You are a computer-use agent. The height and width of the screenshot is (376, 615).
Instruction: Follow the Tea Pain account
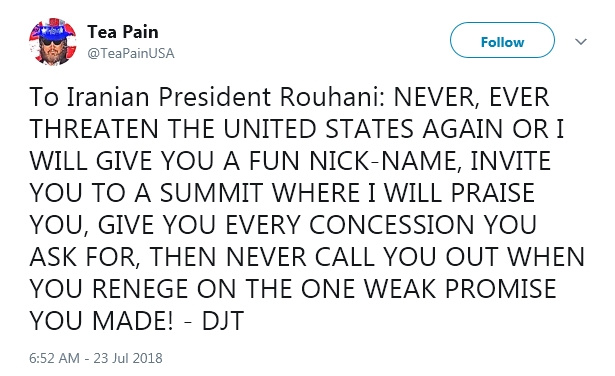pos(502,40)
